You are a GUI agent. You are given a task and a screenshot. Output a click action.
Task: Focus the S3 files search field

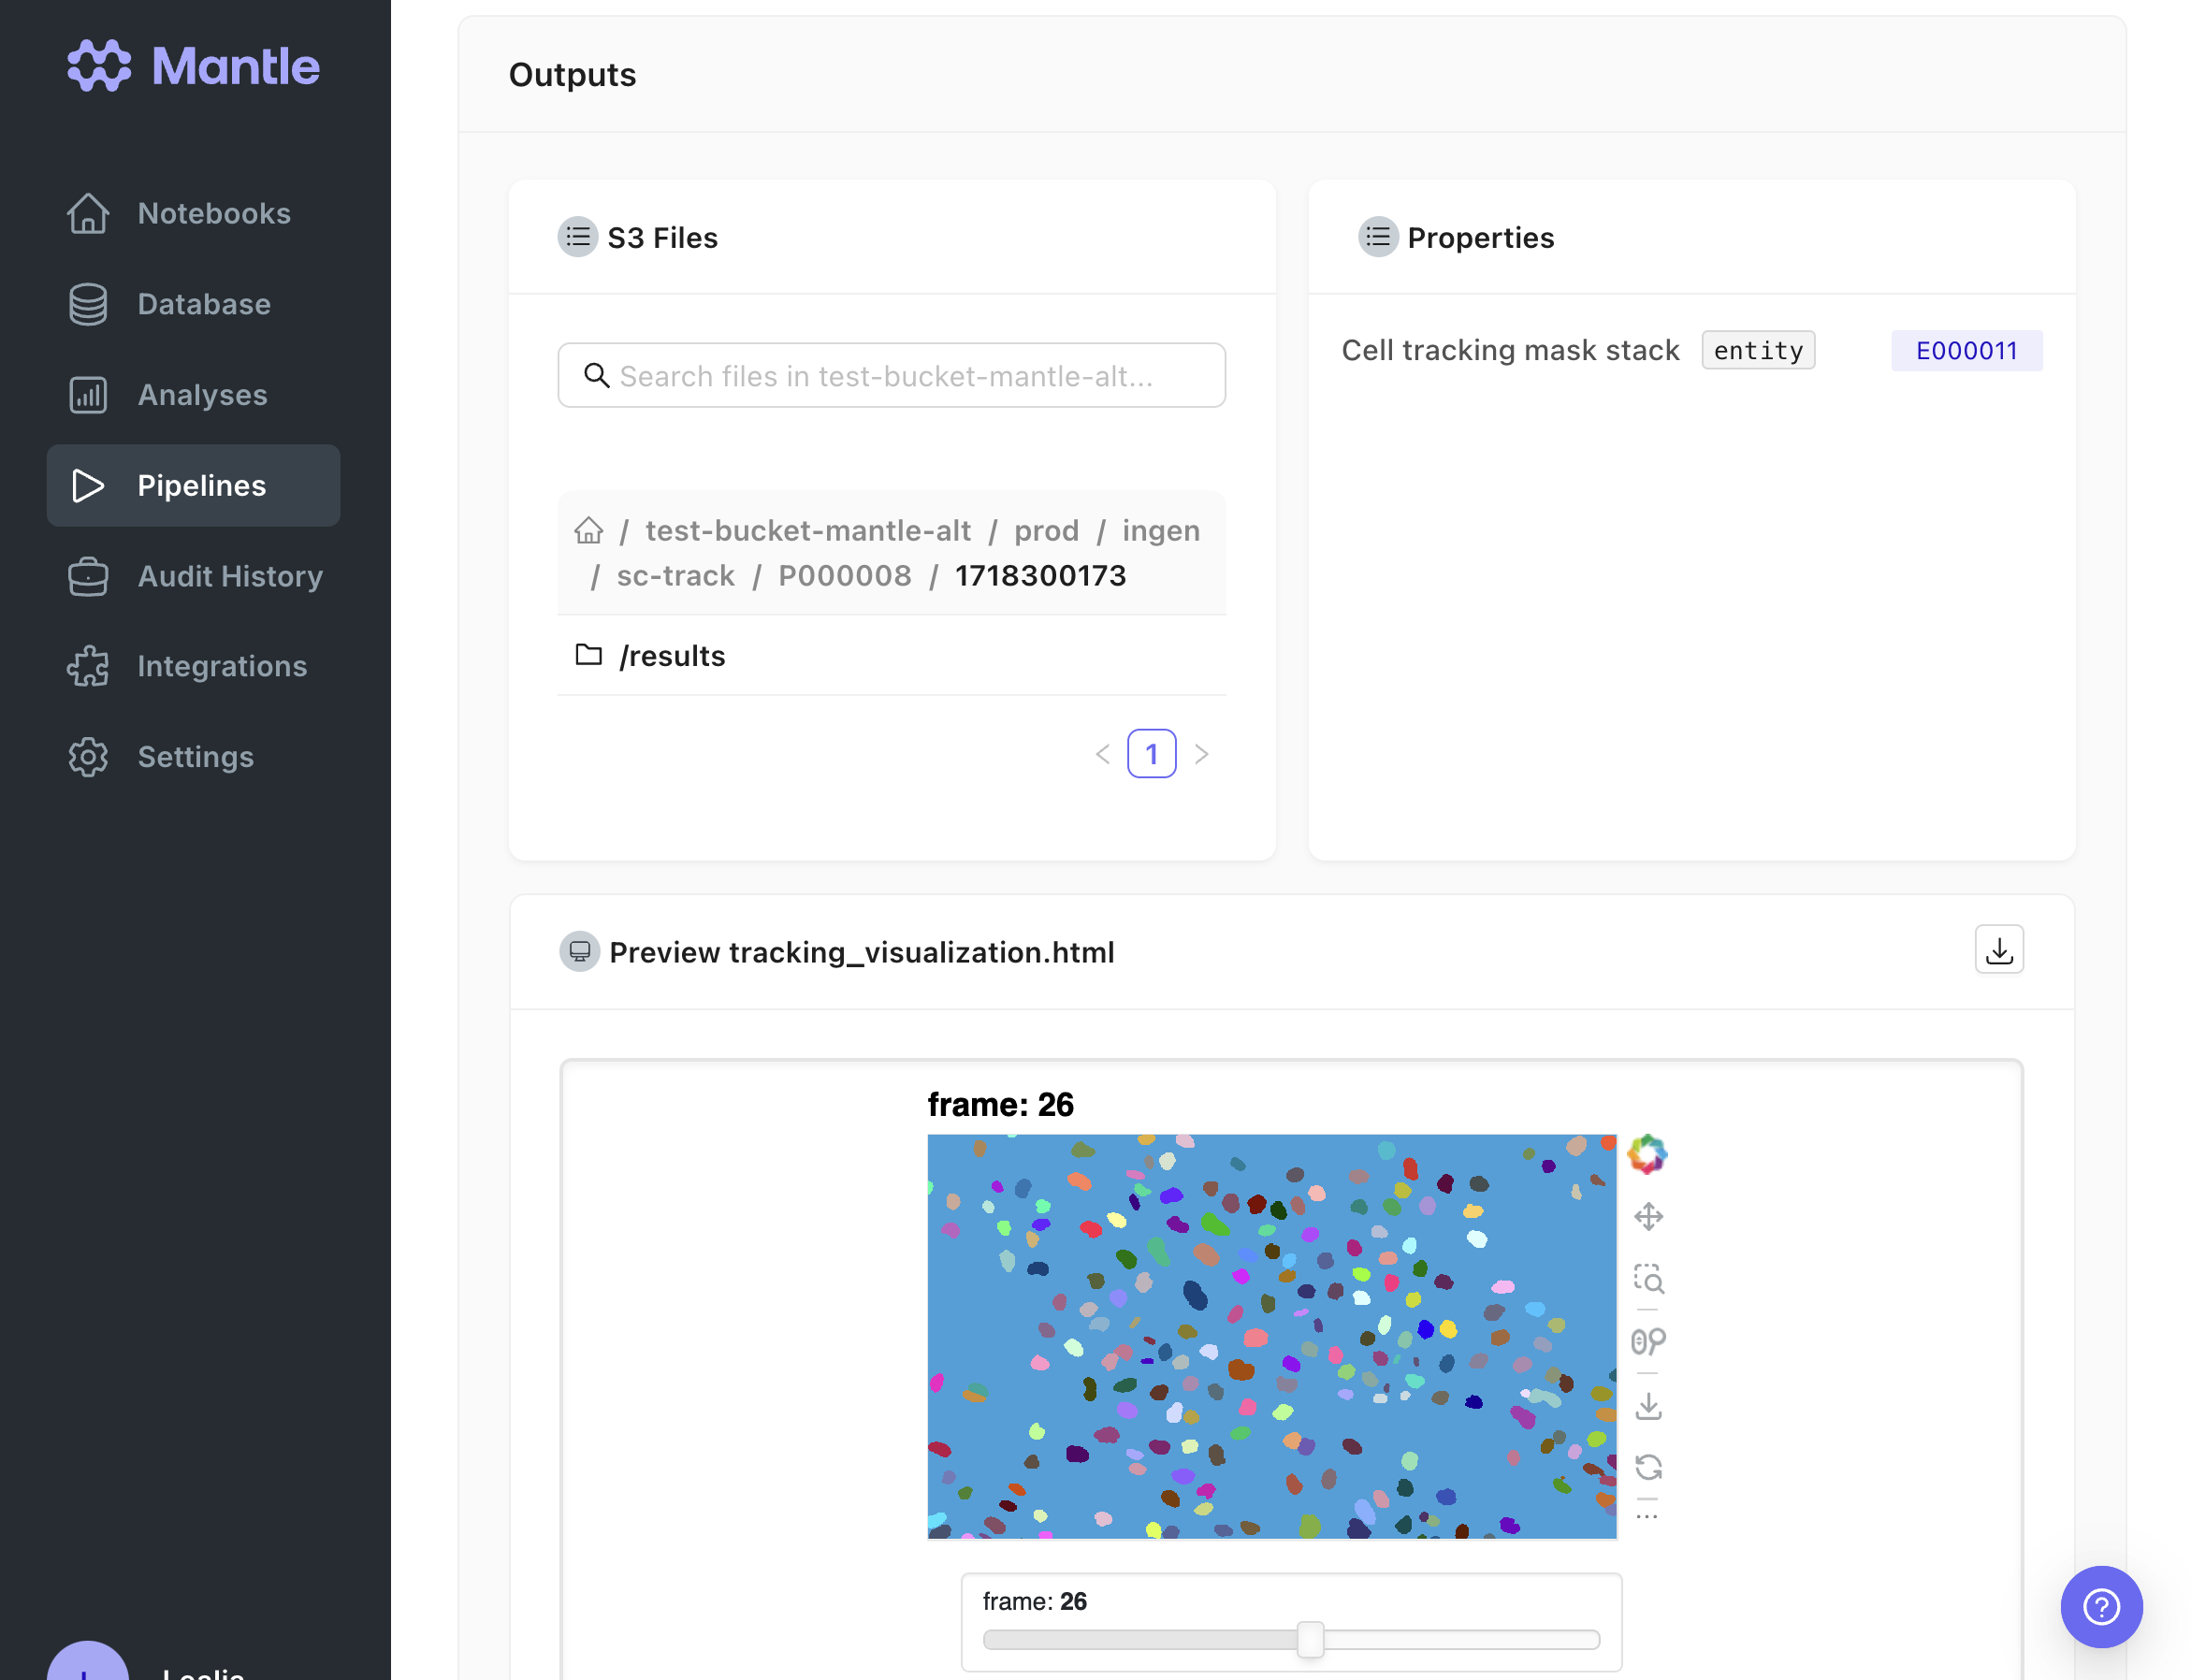coord(890,376)
